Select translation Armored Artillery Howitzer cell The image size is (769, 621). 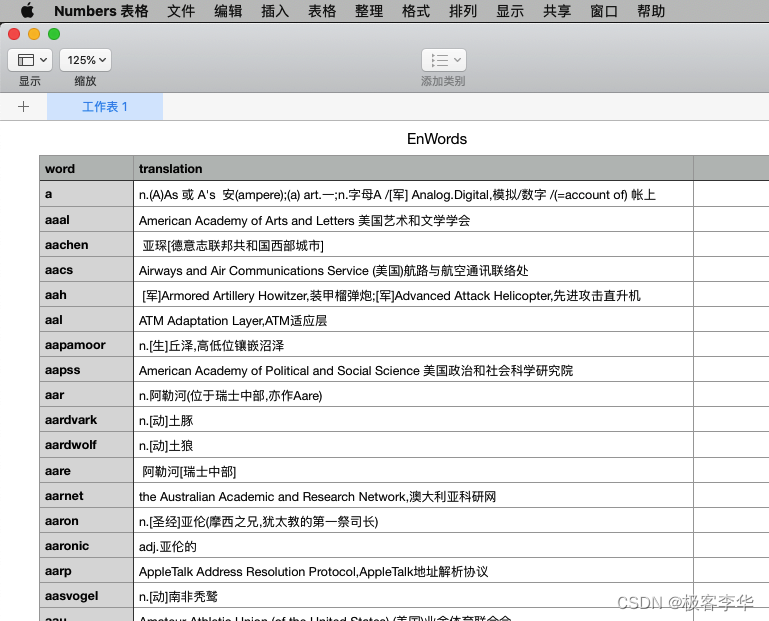pos(413,294)
